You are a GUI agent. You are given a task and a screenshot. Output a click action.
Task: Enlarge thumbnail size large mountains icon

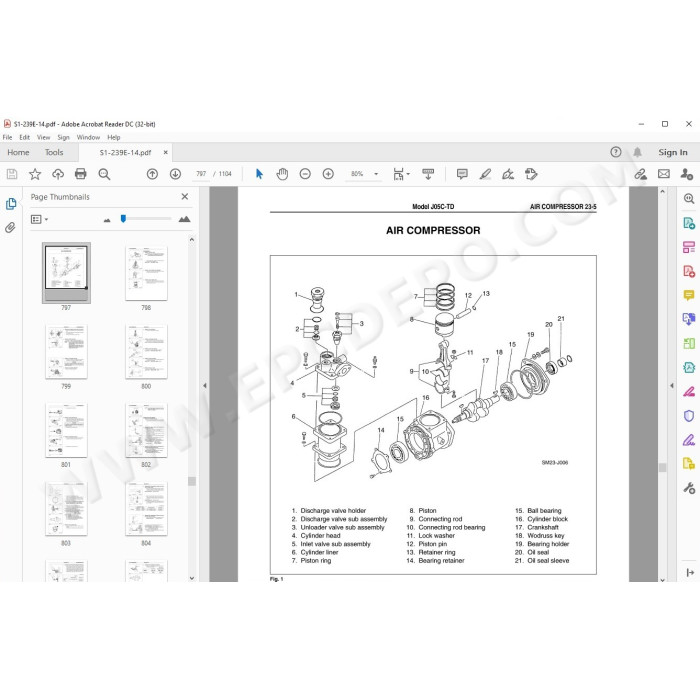tap(184, 219)
